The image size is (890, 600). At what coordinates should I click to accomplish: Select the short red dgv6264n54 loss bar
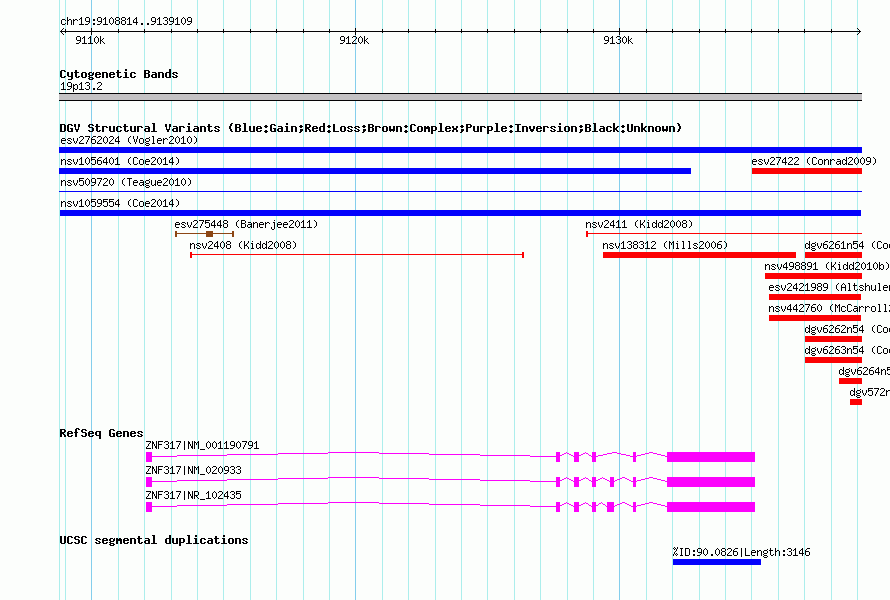pos(850,381)
